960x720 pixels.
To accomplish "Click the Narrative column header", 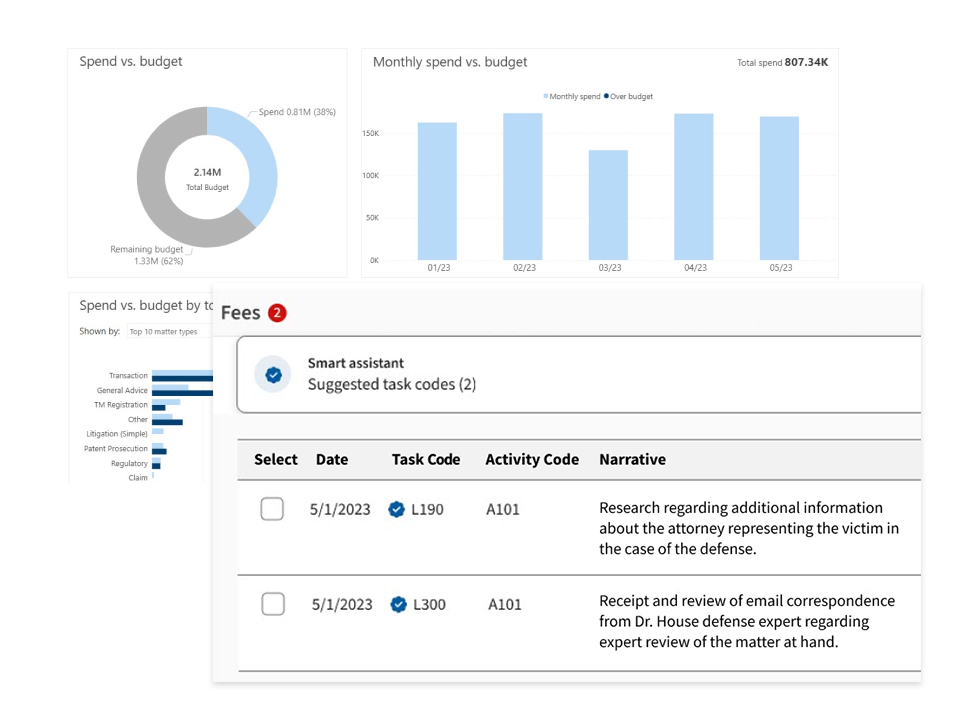I will pyautogui.click(x=632, y=460).
